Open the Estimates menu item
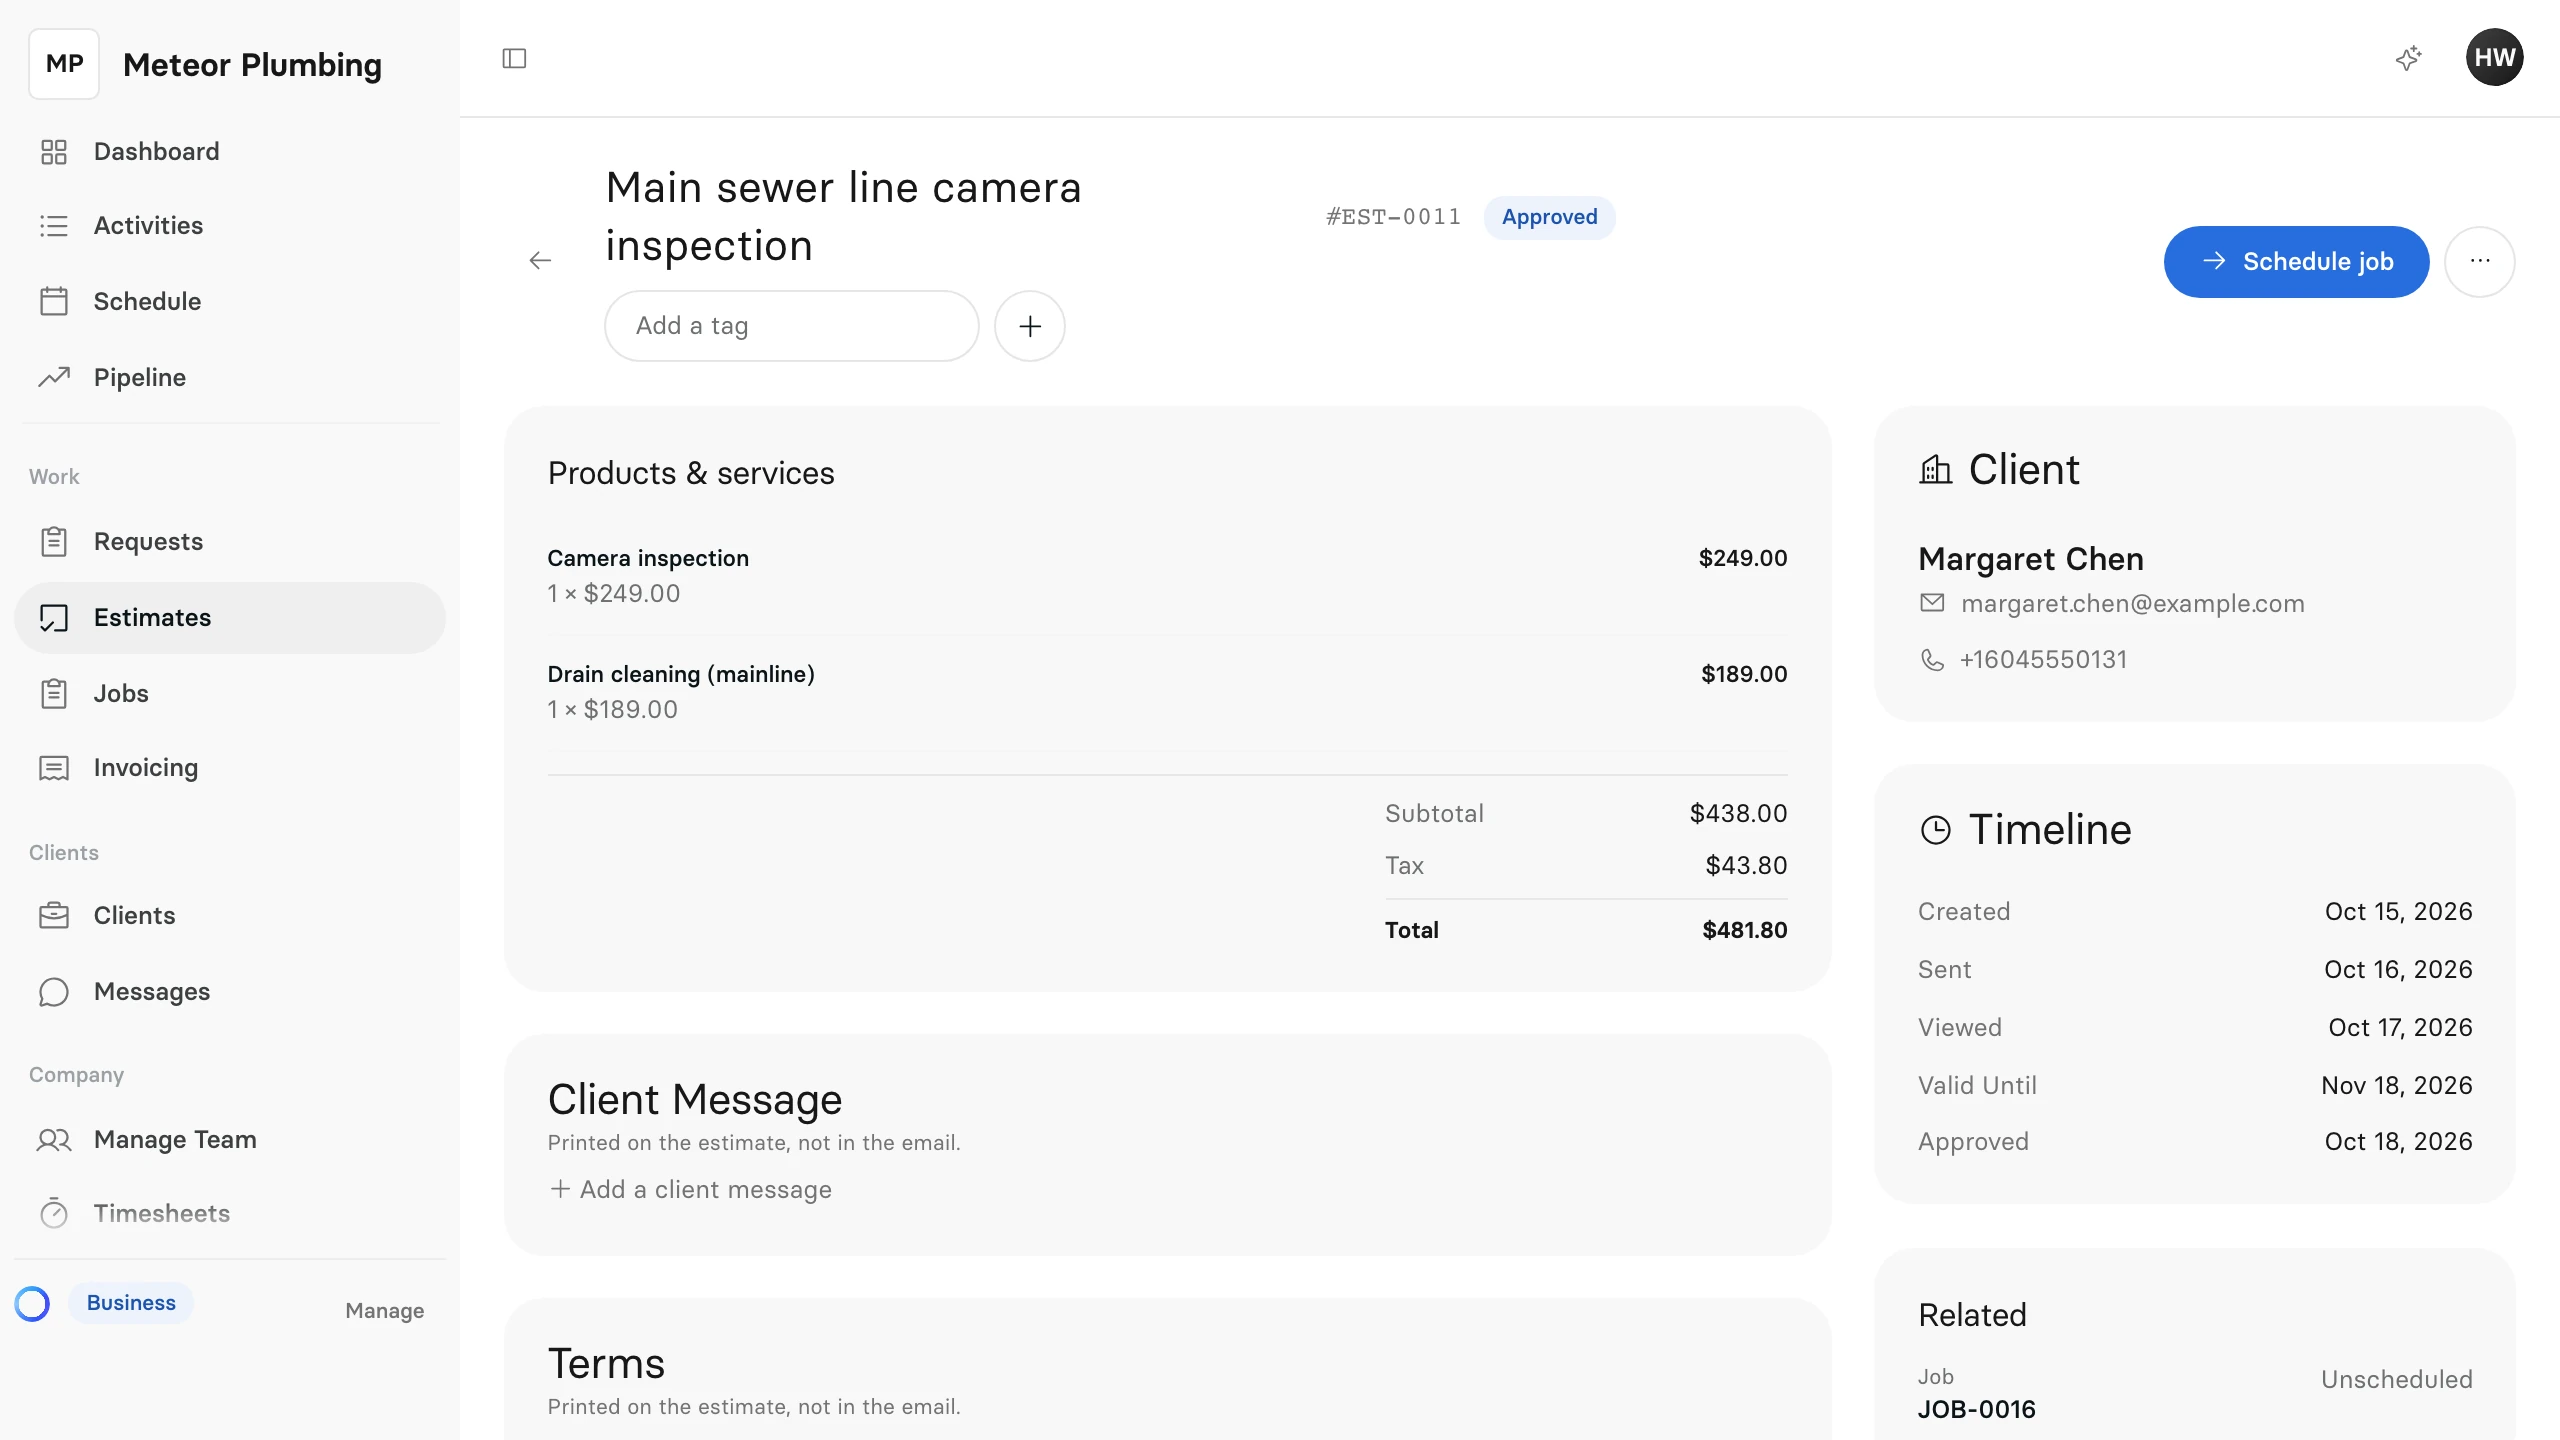The width and height of the screenshot is (2560, 1440). [230, 618]
